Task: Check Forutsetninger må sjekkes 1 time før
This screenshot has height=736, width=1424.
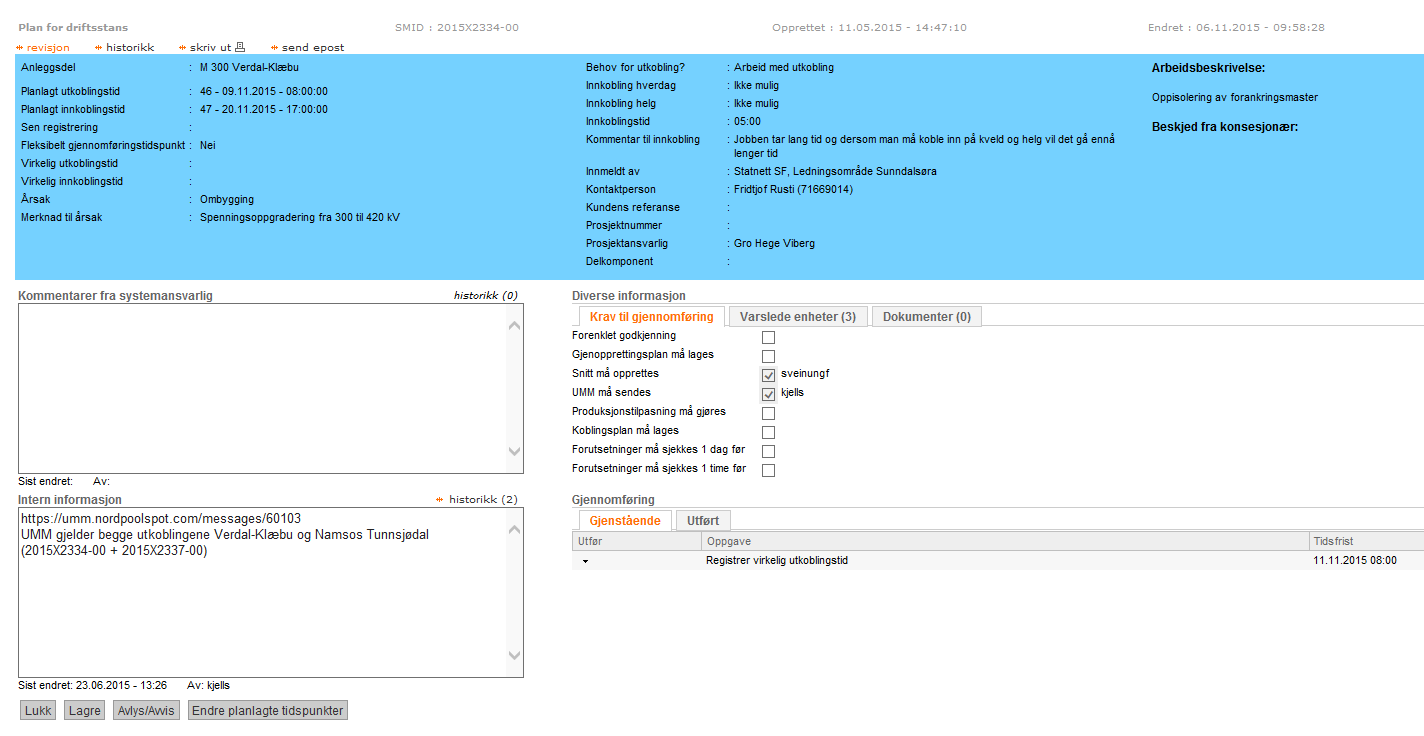Action: click(768, 470)
